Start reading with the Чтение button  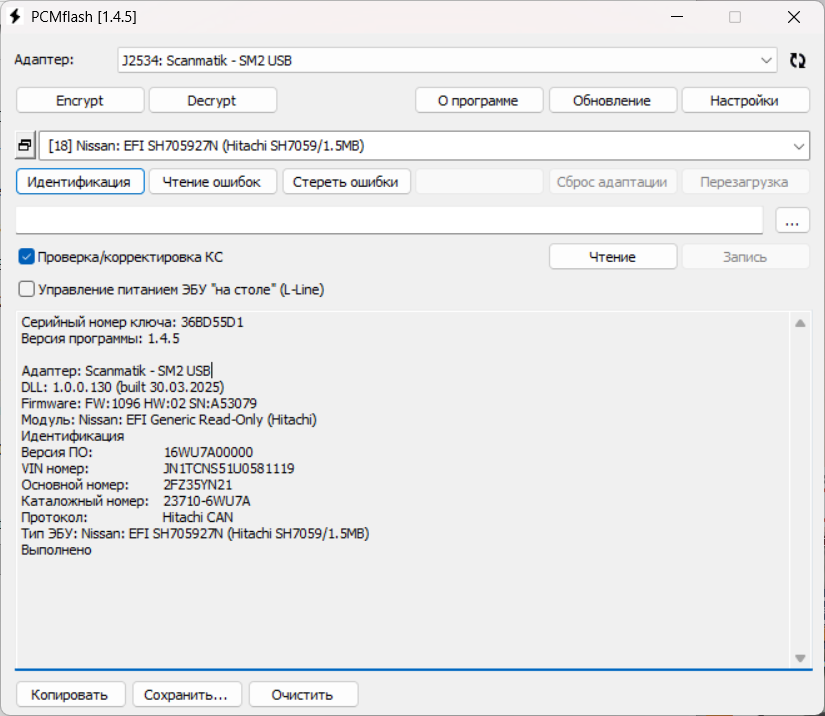click(612, 257)
